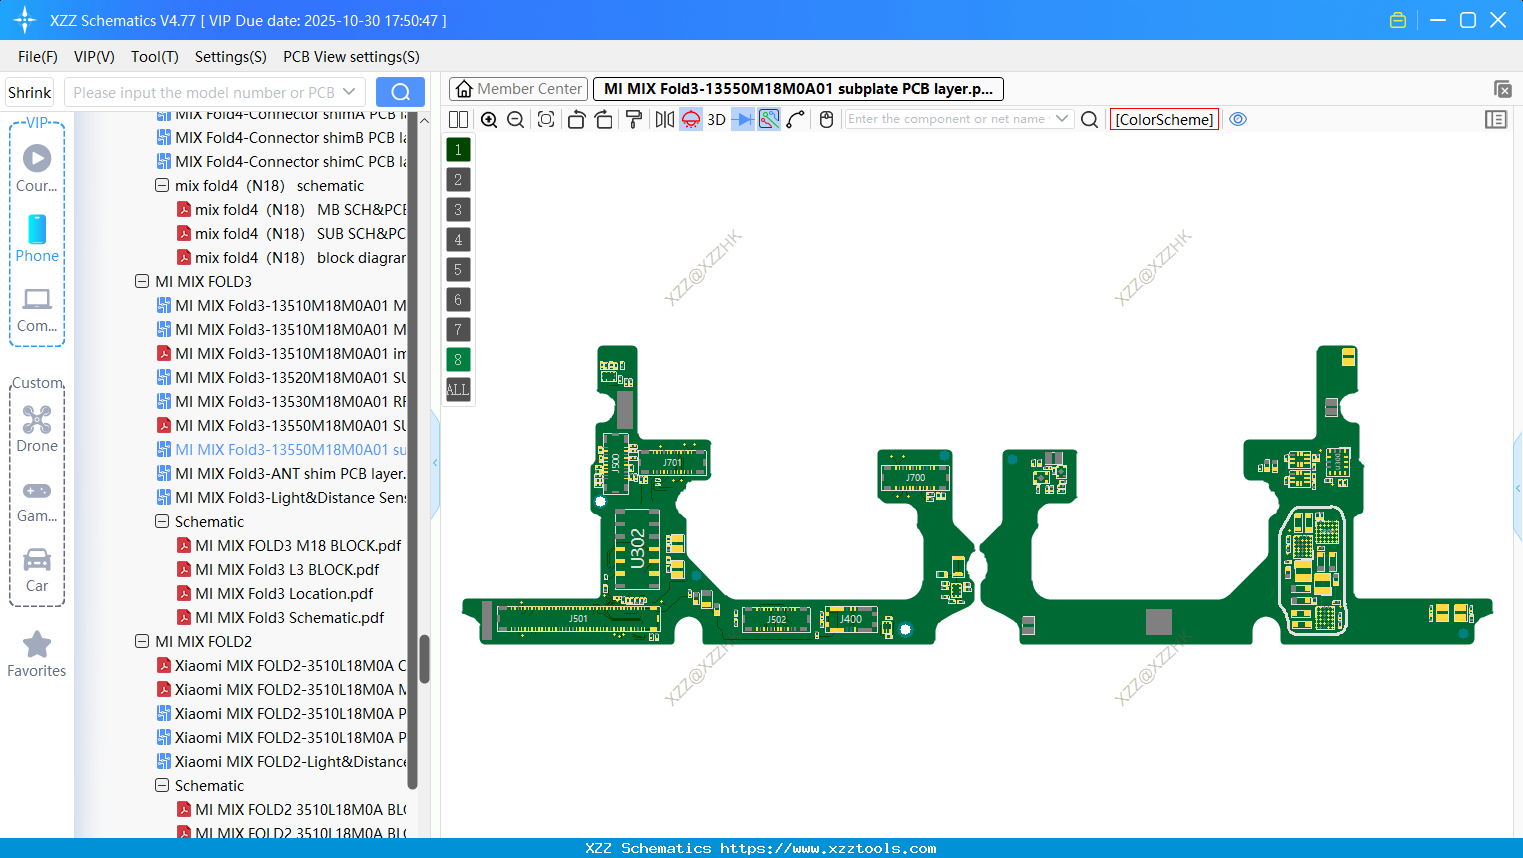Viewport: 1523px width, 858px height.
Task: Collapse the MI MIX FOLD3 tree node
Action: pos(141,281)
